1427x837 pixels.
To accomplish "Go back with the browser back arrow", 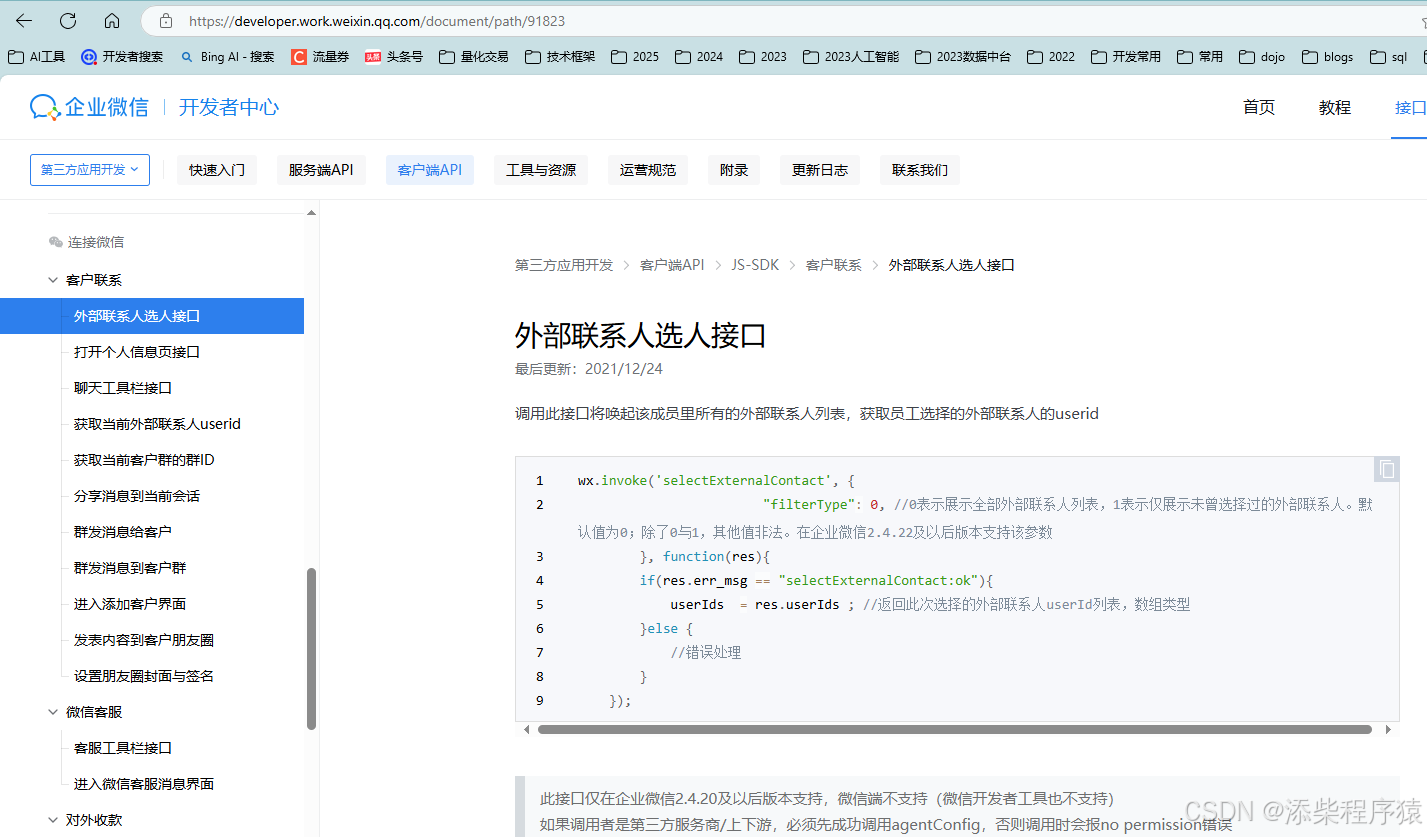I will coord(24,21).
